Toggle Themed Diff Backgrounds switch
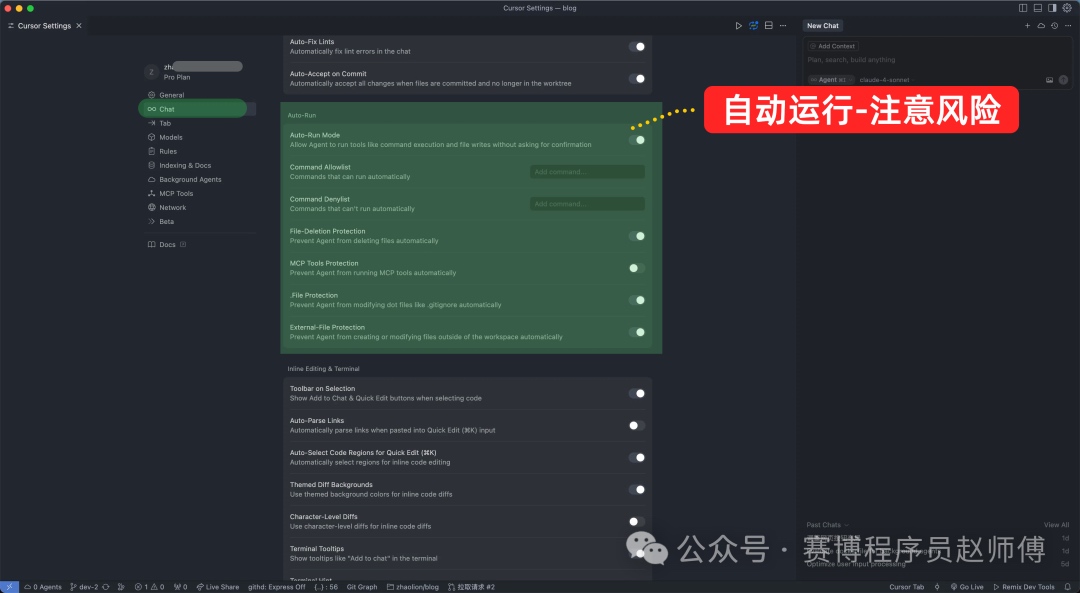This screenshot has height=593, width=1080. [x=636, y=490]
